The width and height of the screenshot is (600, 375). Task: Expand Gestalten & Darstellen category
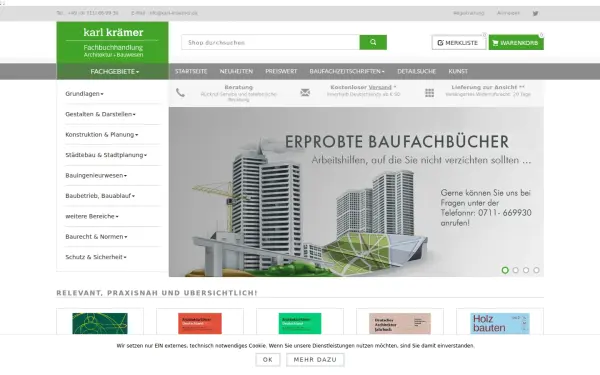click(x=100, y=114)
